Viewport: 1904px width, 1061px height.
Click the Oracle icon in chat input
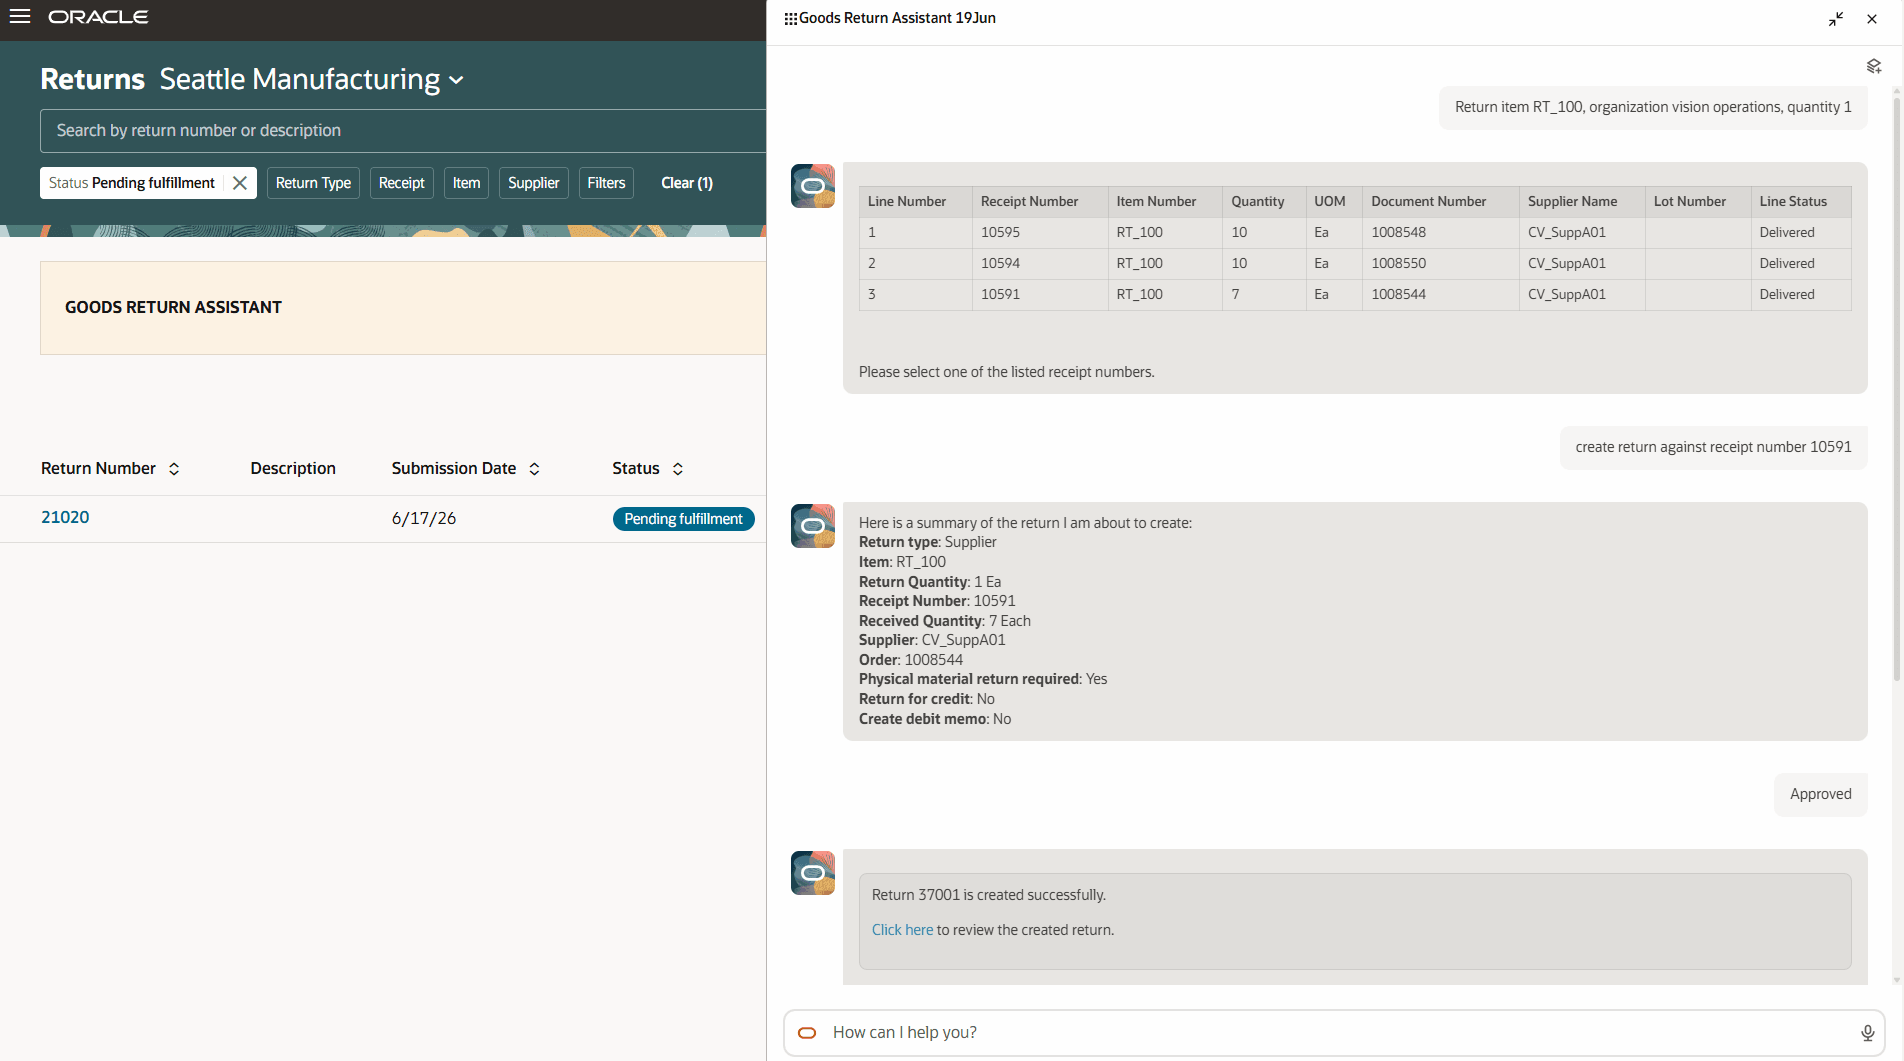(x=807, y=1033)
